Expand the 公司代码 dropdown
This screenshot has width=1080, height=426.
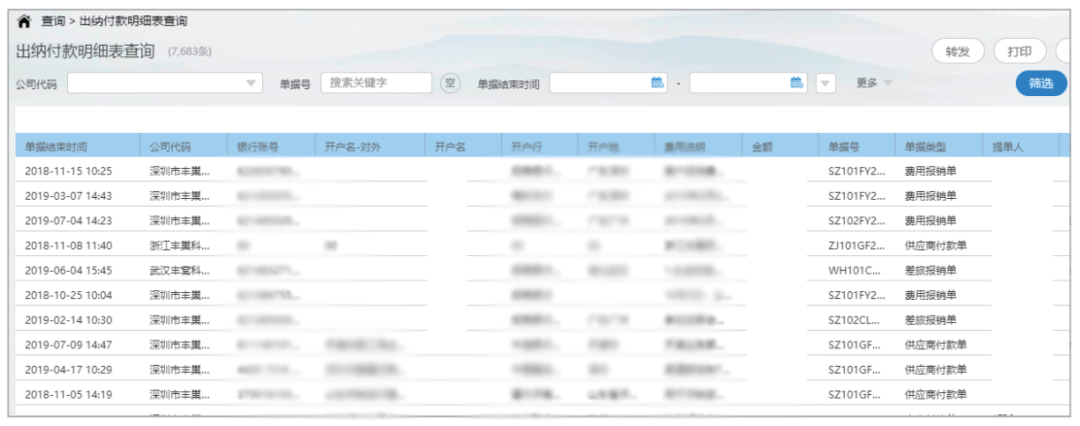click(x=252, y=84)
